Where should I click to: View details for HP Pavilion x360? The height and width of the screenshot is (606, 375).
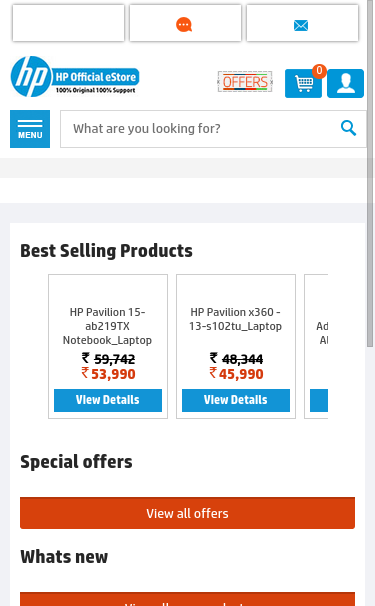coord(236,400)
